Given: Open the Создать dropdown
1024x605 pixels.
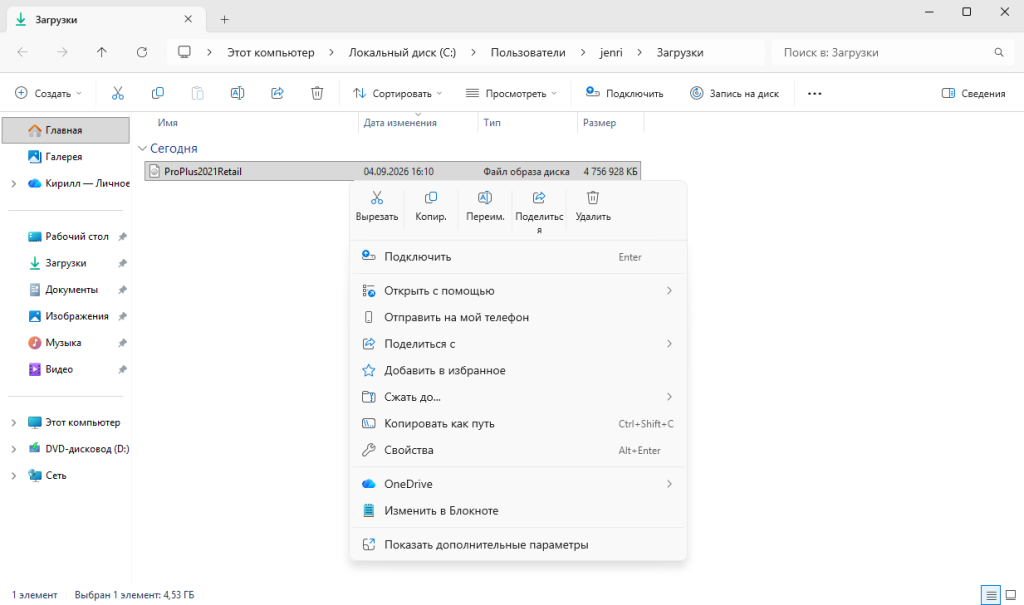Looking at the screenshot, I should [x=49, y=93].
